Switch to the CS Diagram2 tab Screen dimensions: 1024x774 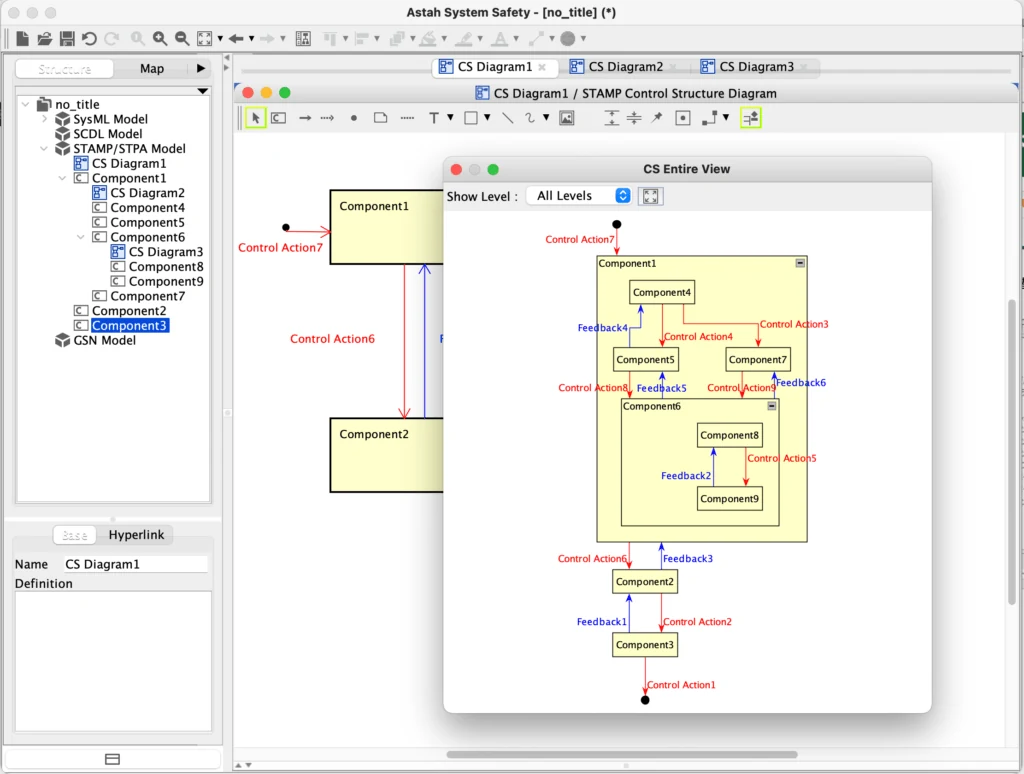click(x=625, y=67)
